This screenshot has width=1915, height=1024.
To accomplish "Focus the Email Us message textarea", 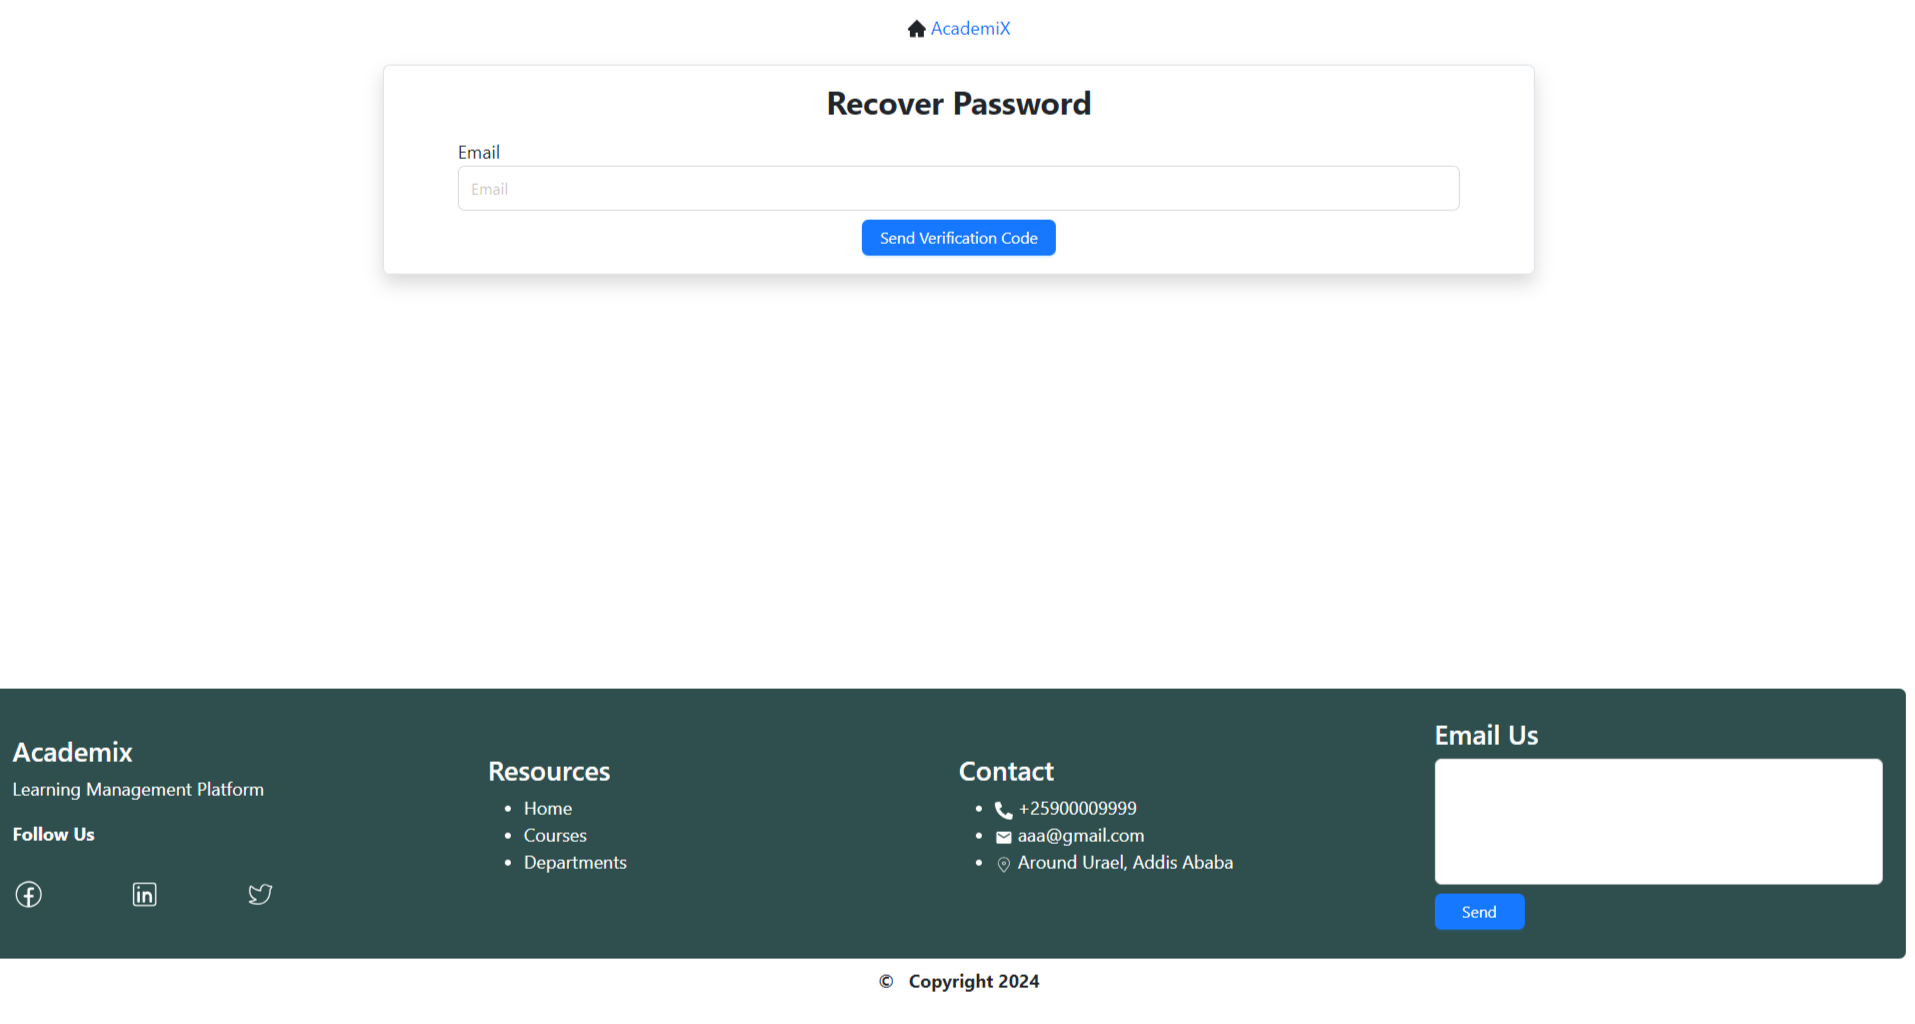I will pos(1658,821).
